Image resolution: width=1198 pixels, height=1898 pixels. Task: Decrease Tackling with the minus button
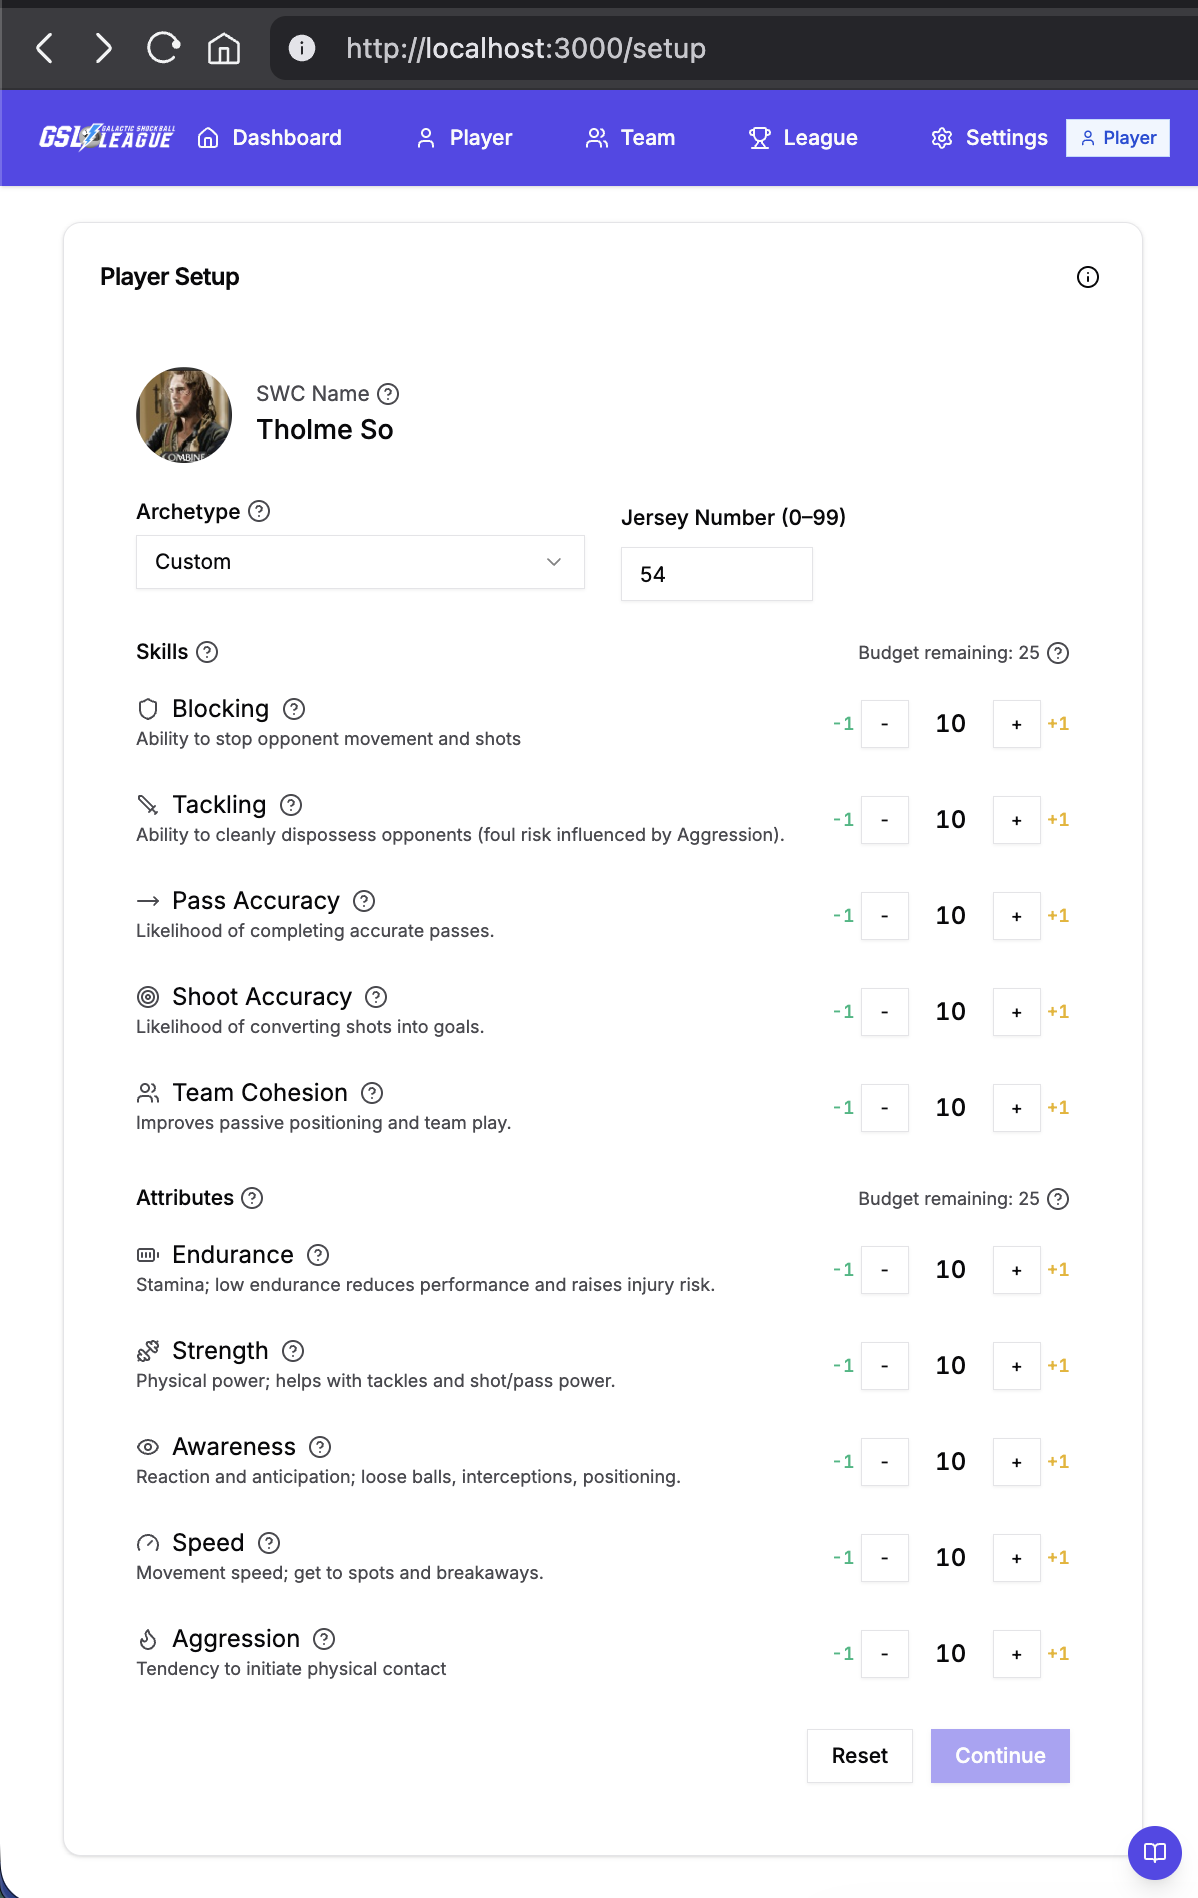pos(884,820)
